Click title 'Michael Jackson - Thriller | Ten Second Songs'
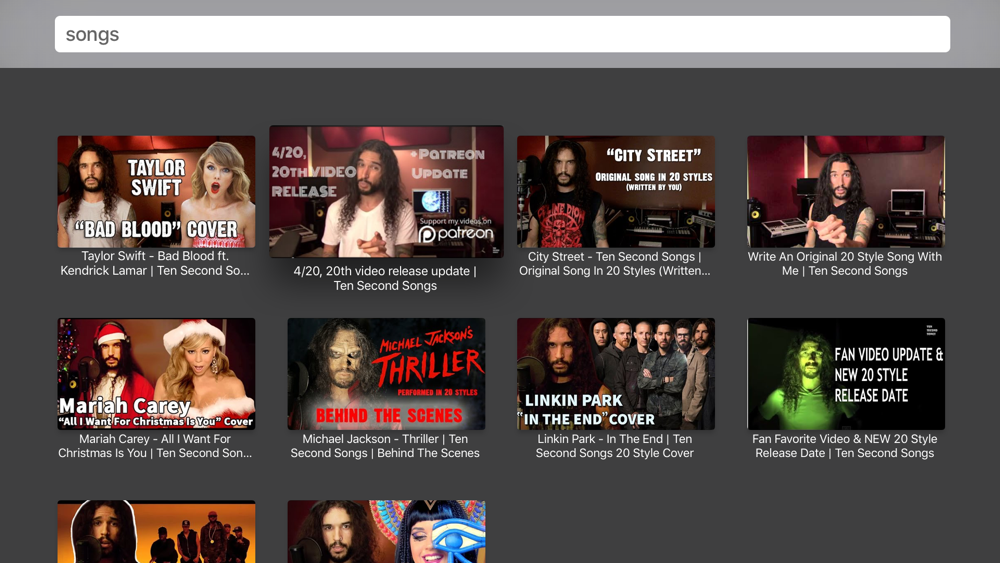The image size is (1000, 563). [x=385, y=446]
